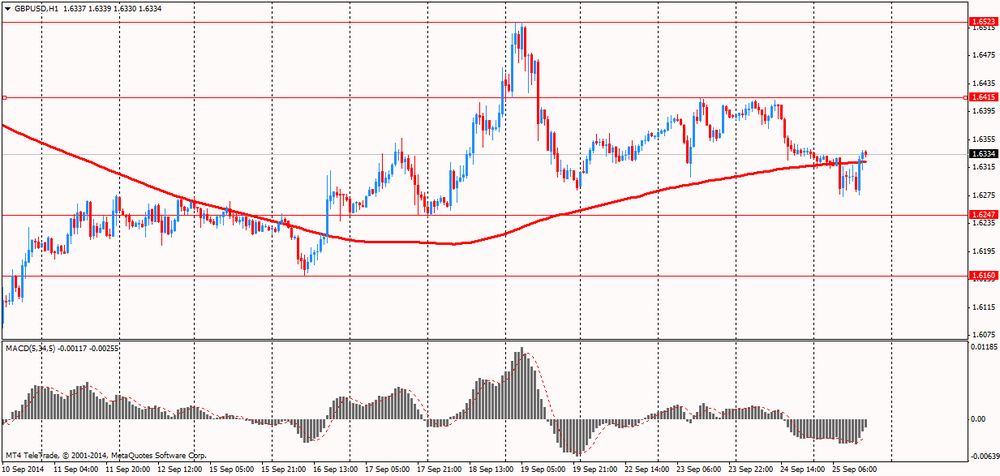Click the 1.6235 price scale value
Screen dimensions: 1000x476
pos(982,223)
